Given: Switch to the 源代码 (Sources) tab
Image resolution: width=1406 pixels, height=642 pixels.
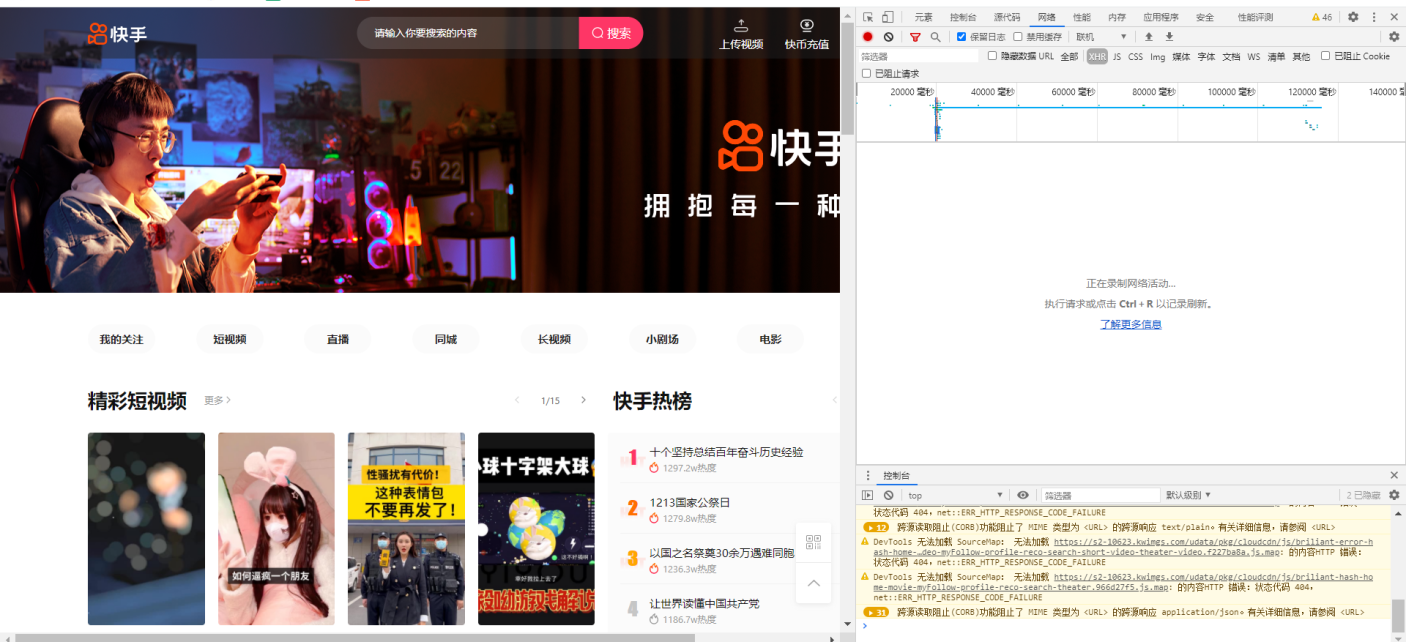Looking at the screenshot, I should 1007,17.
